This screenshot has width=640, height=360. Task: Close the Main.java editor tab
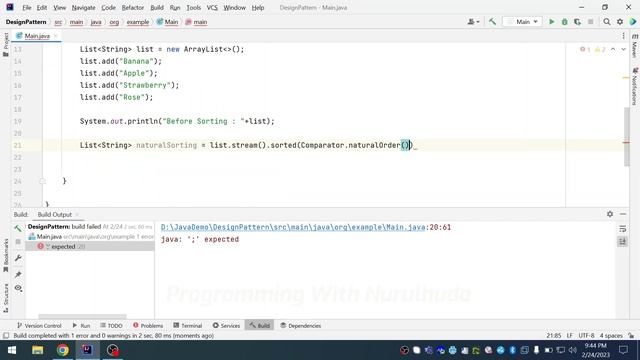[56, 36]
